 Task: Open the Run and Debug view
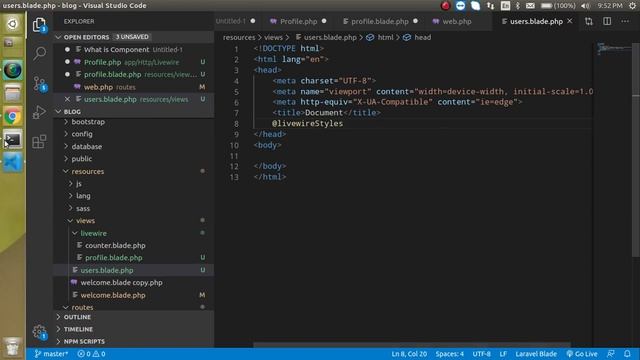[39, 112]
